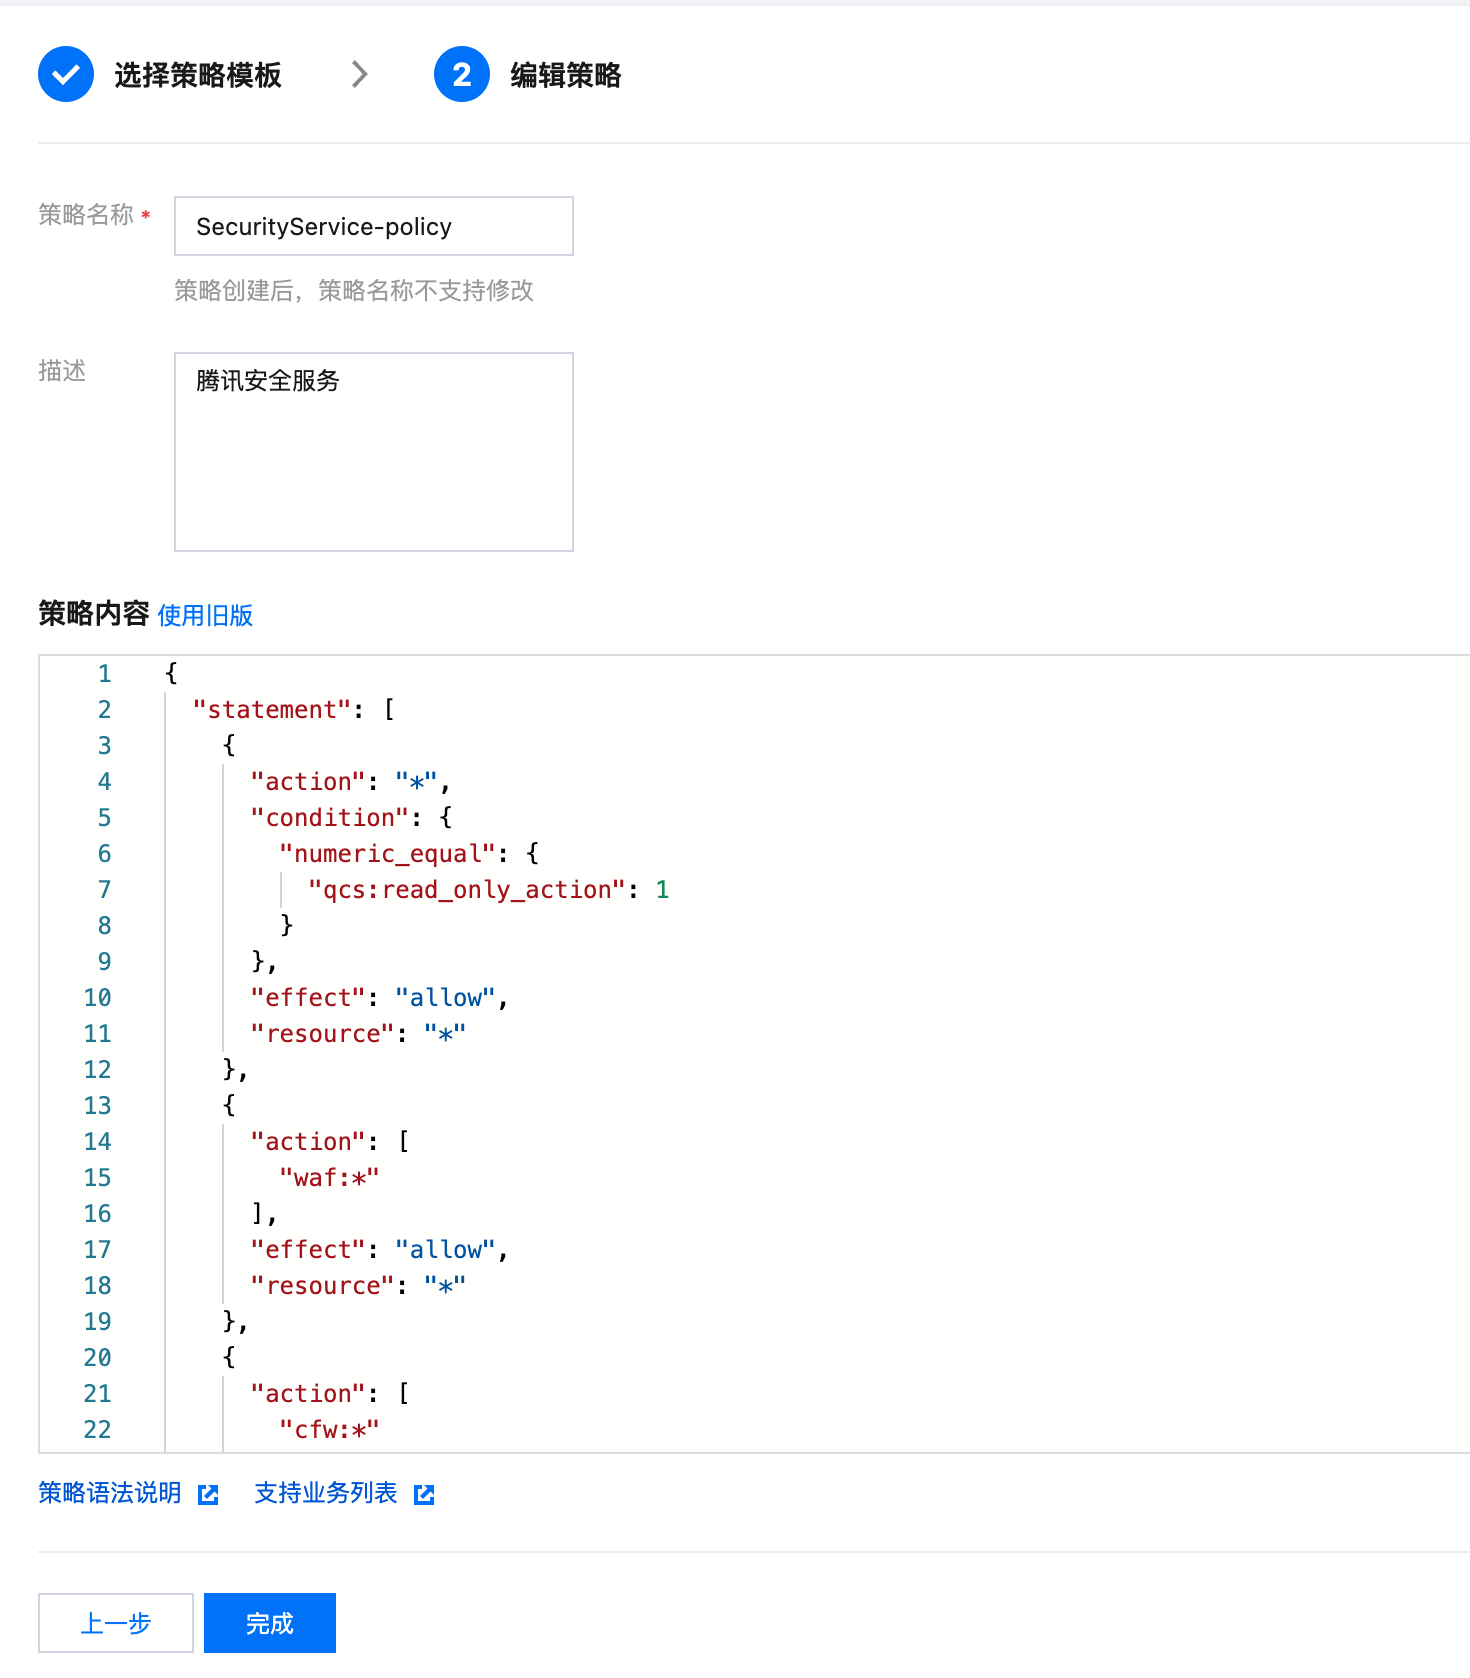Go back with 上一步 button
Viewport: 1470px width, 1678px height.
(116, 1623)
